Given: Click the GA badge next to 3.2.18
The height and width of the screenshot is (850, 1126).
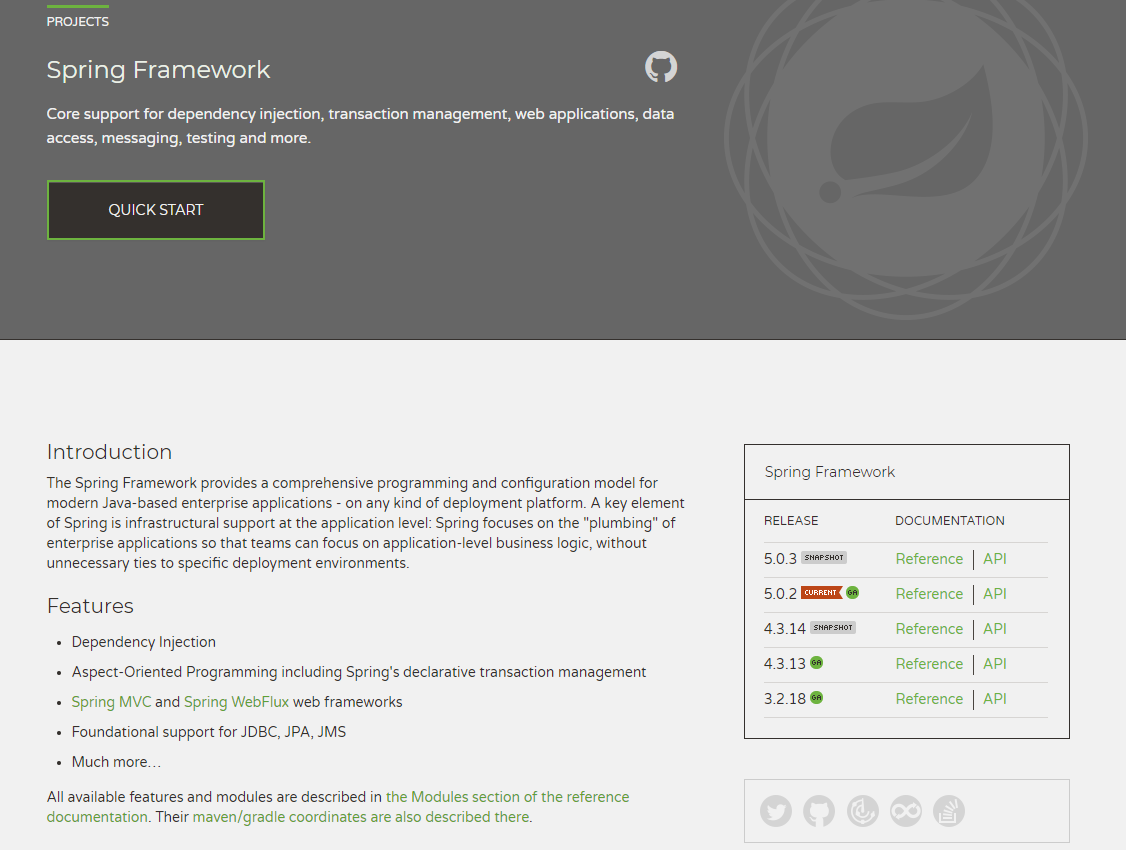Looking at the screenshot, I should click(x=816, y=698).
